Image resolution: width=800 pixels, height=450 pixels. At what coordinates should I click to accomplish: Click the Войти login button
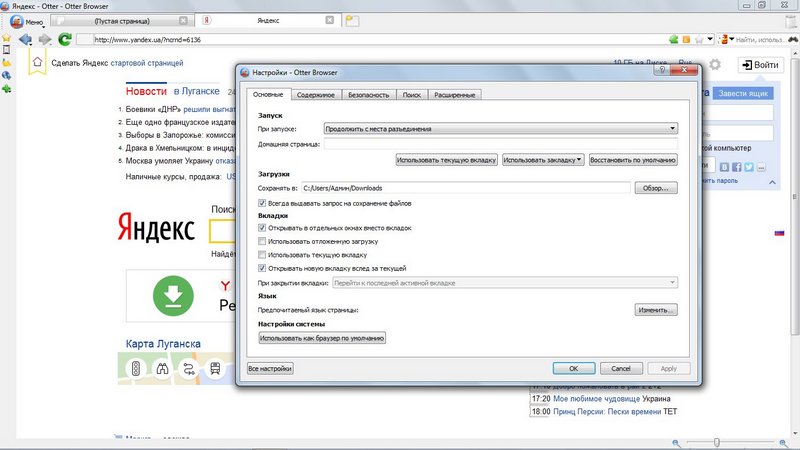point(761,65)
